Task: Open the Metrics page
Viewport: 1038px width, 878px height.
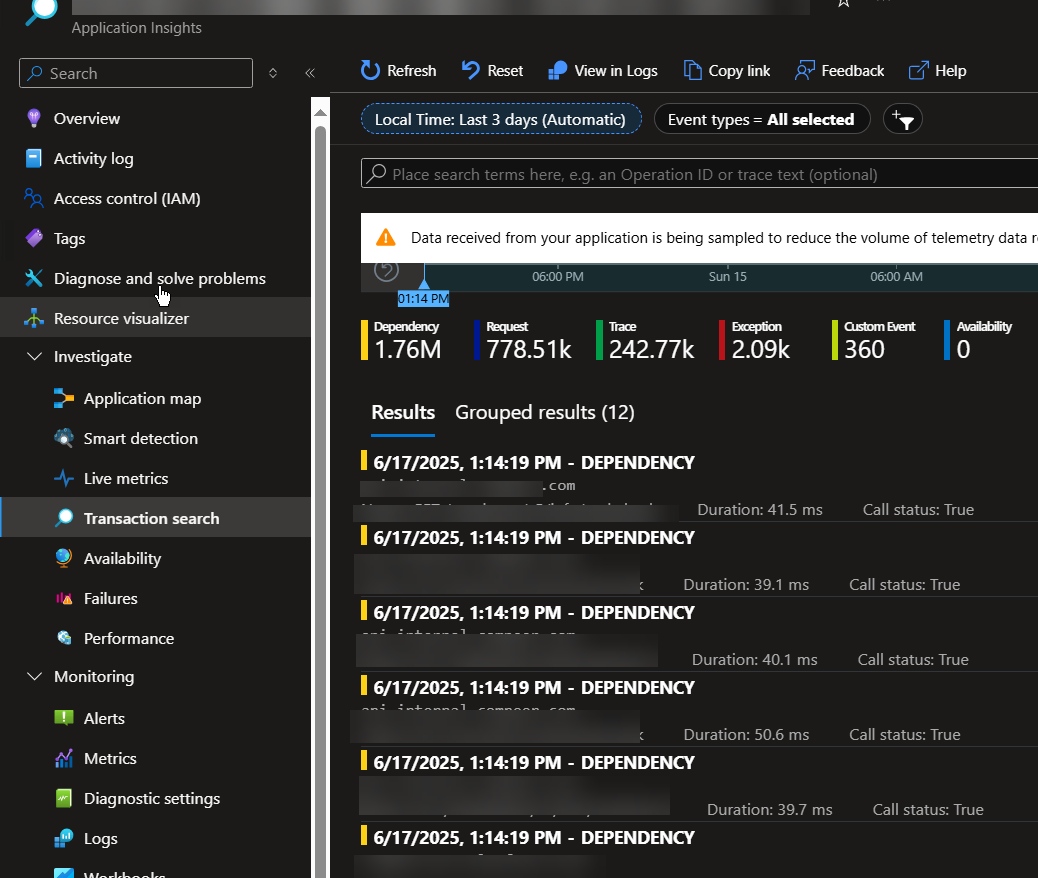Action: 110,759
